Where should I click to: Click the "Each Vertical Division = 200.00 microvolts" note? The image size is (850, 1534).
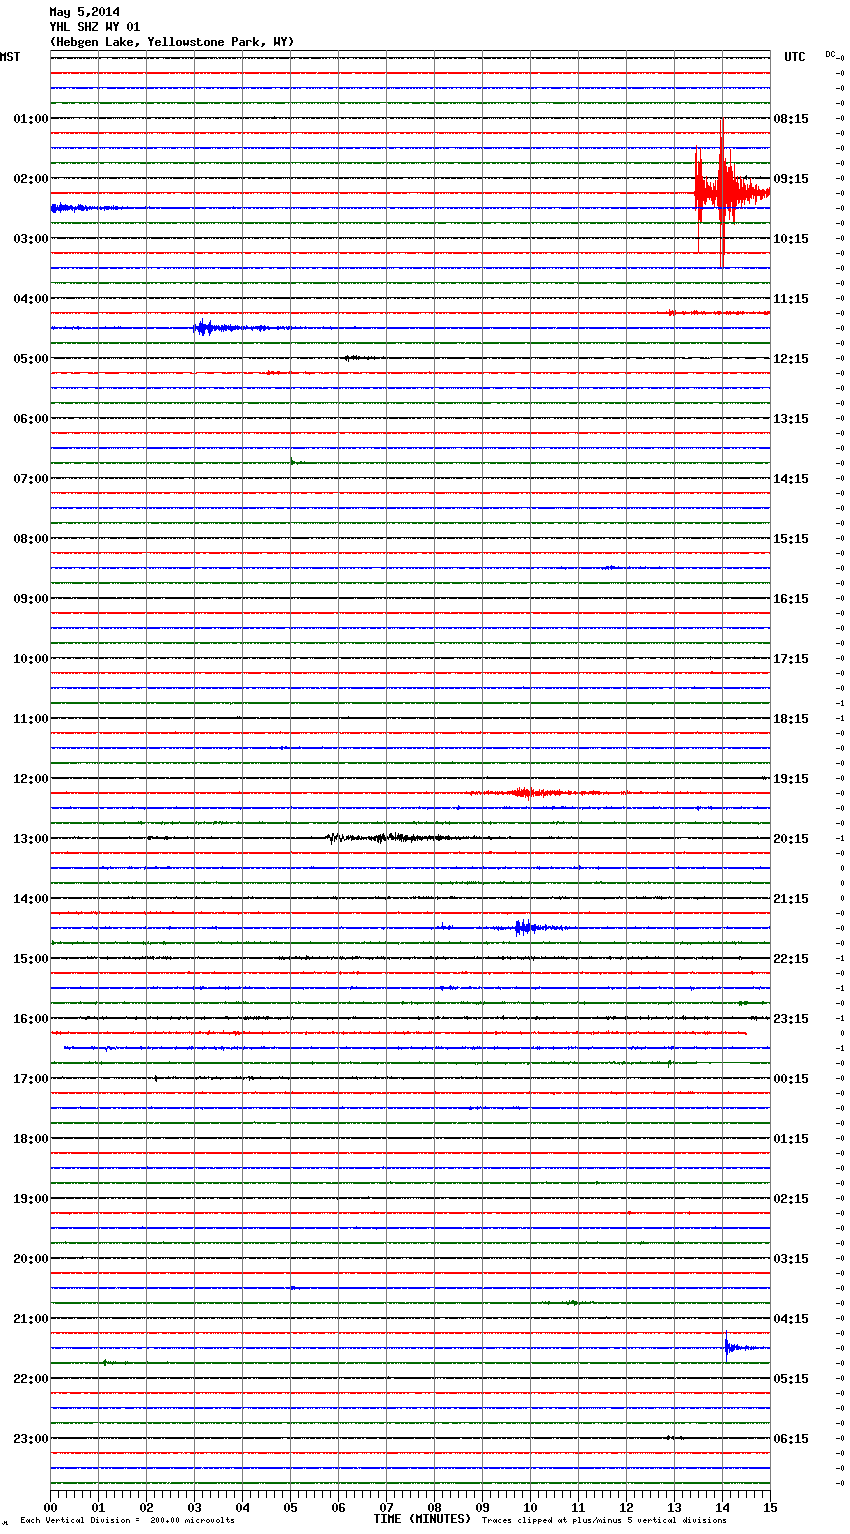(x=127, y=1521)
